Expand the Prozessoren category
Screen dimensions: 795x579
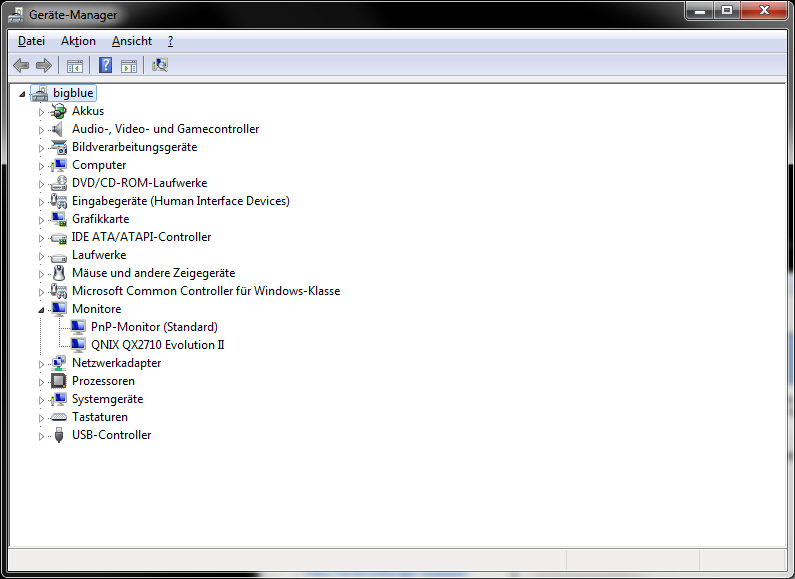click(42, 382)
